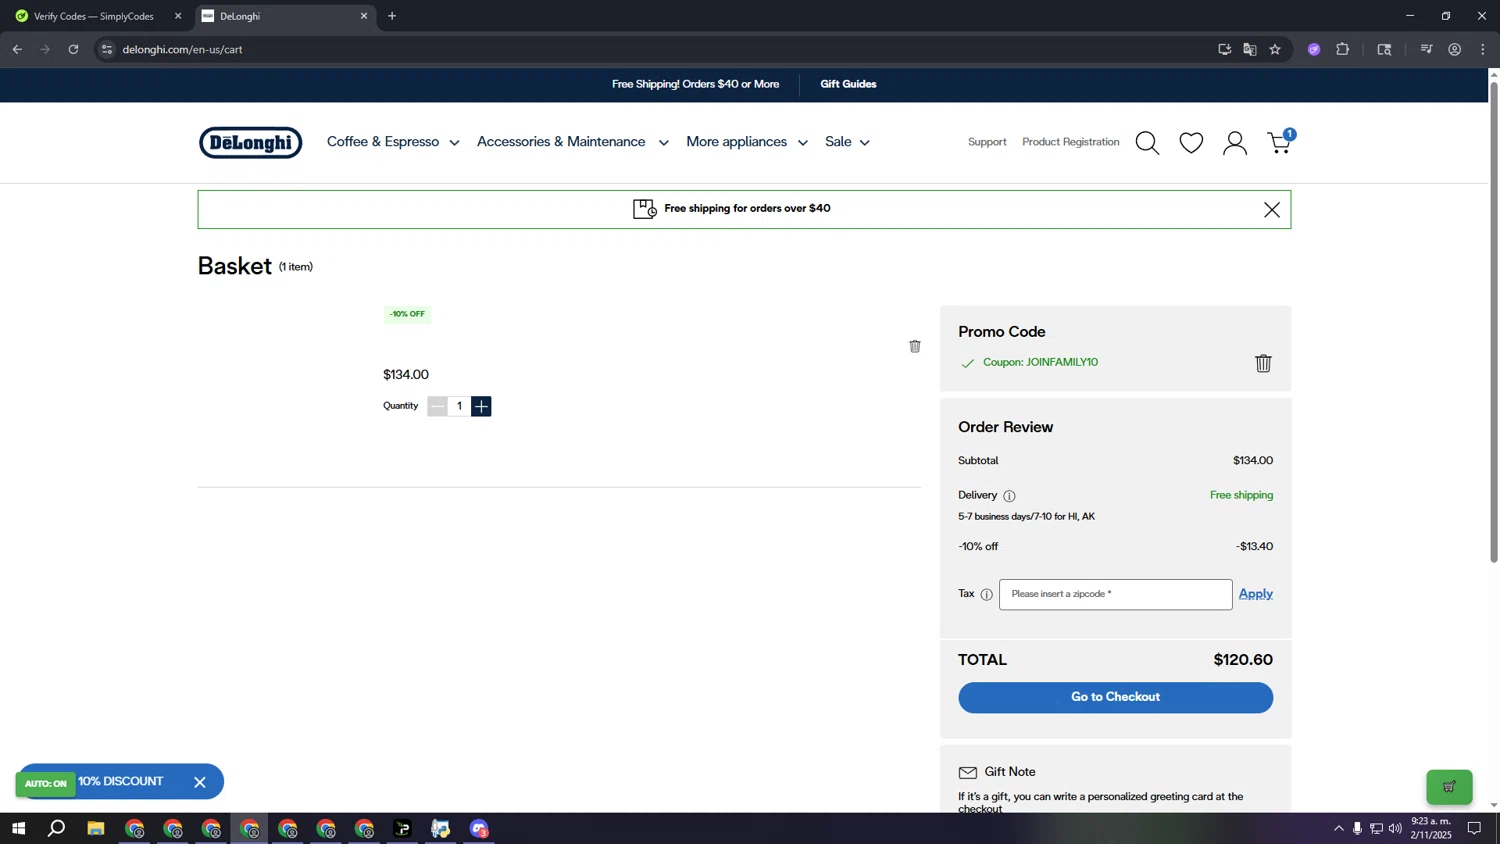Bookmark this page with the star icon

(1275, 49)
